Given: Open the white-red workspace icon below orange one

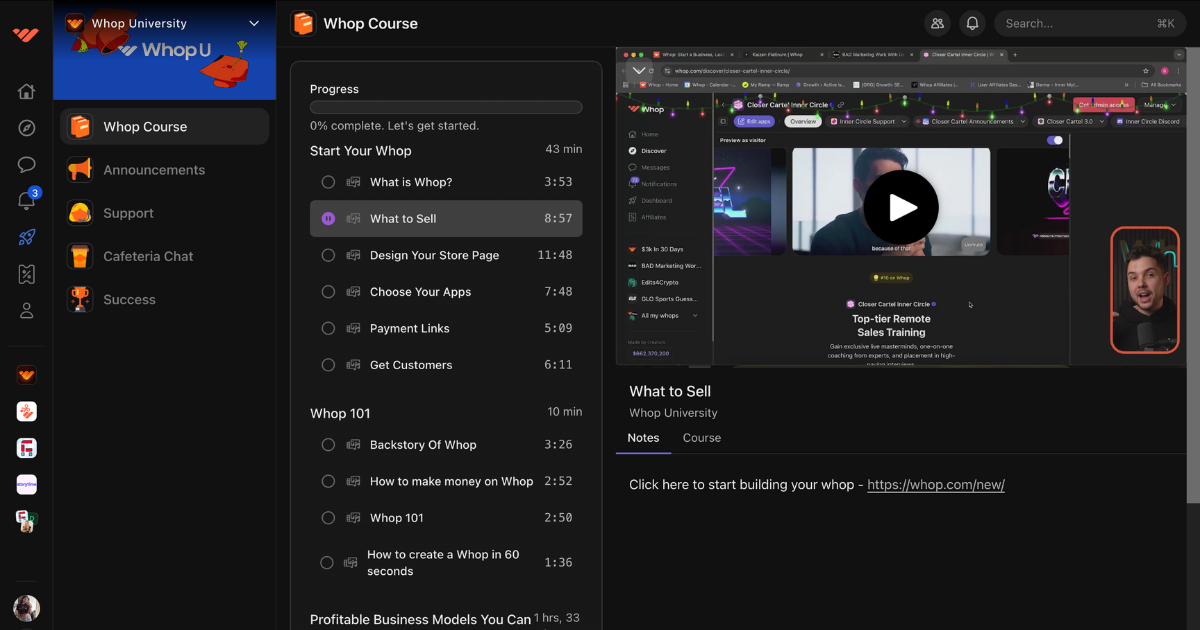Looking at the screenshot, I should pyautogui.click(x=26, y=411).
